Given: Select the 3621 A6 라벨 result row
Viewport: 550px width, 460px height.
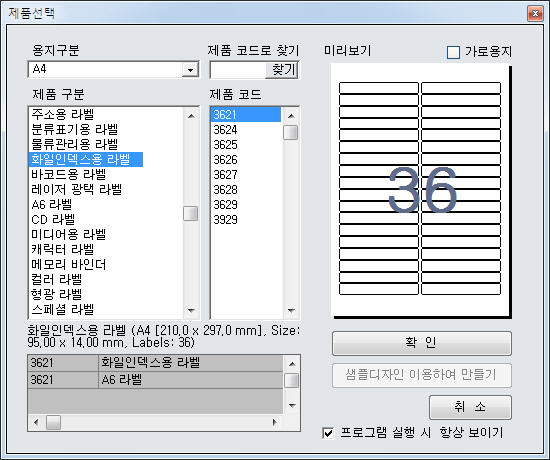Looking at the screenshot, I should pos(155,380).
